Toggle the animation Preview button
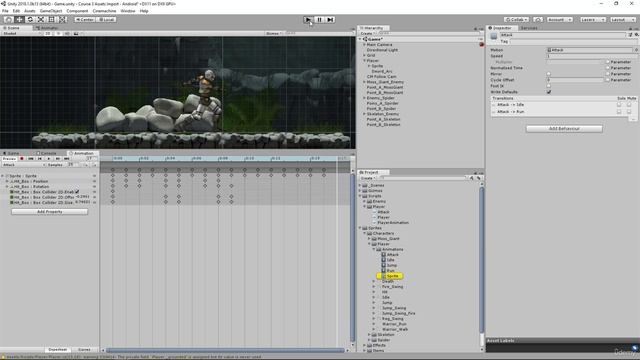This screenshot has height=360, width=640. 9,158
